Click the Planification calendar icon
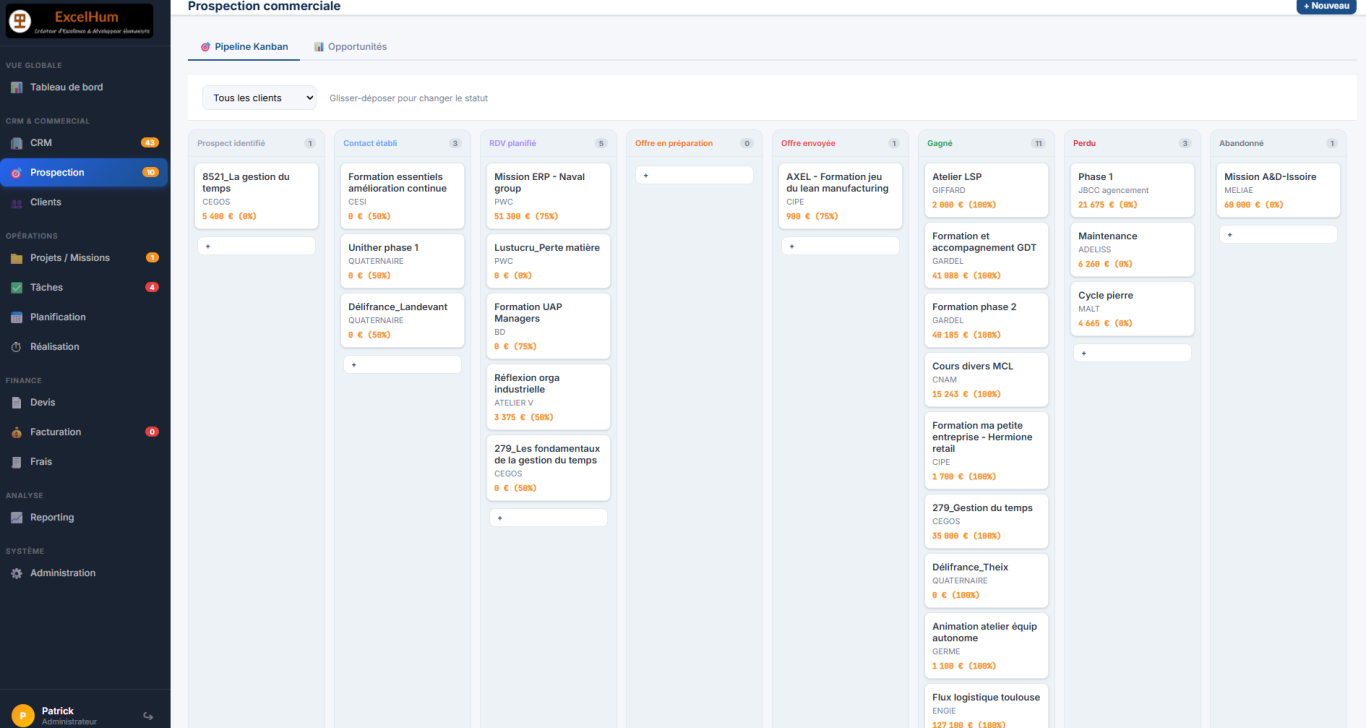This screenshot has height=728, width=1366. tap(16, 317)
